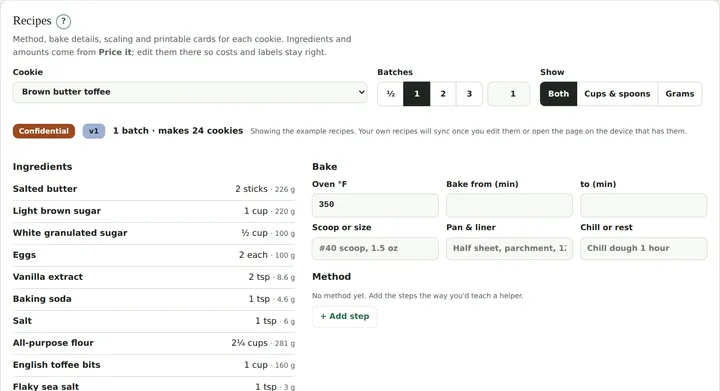Click the Chill or rest field
The image size is (720, 391).
tap(643, 248)
